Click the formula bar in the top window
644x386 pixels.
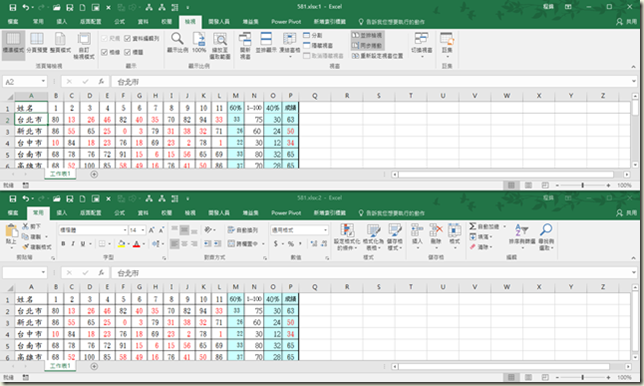pyautogui.click(x=372, y=82)
